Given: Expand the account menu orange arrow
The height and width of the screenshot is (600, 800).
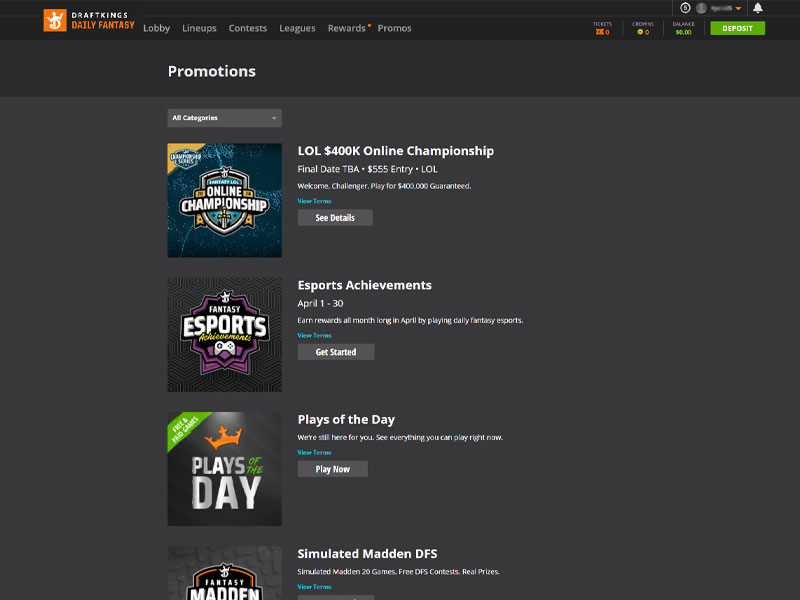Looking at the screenshot, I should click(738, 9).
